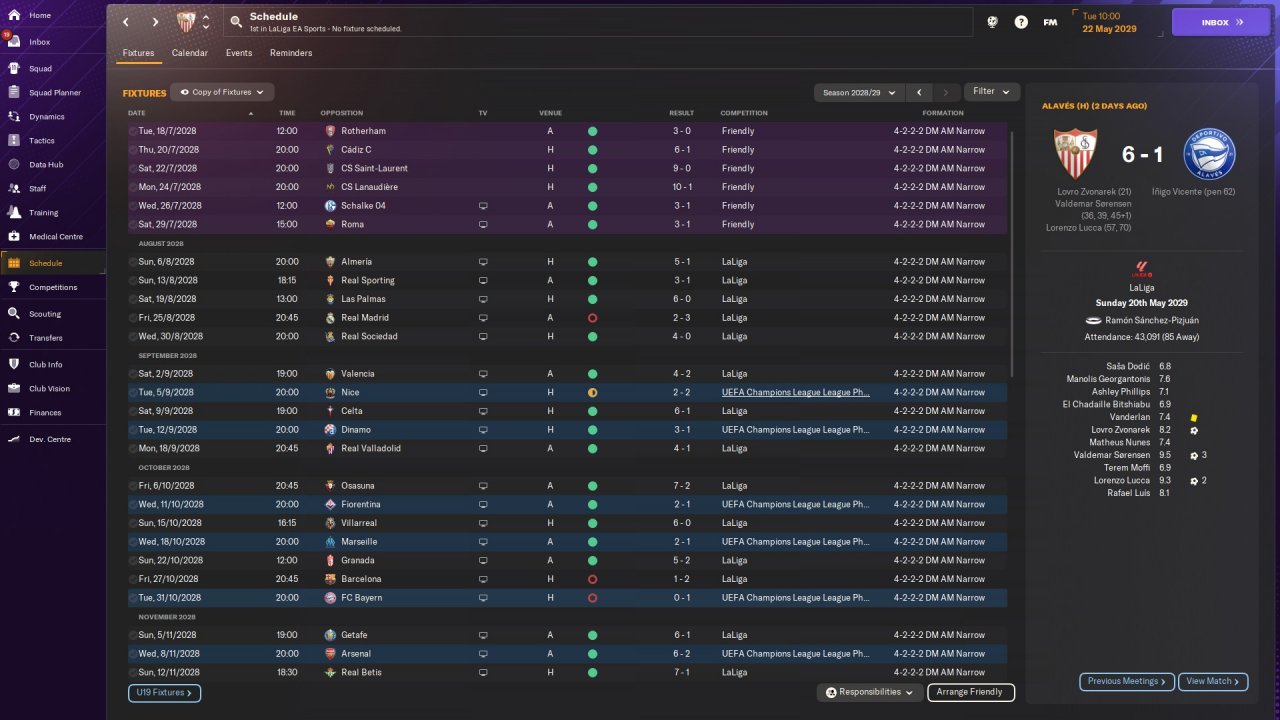Image resolution: width=1280 pixels, height=720 pixels.
Task: Select the Nice fixture row circle
Action: click(132, 393)
